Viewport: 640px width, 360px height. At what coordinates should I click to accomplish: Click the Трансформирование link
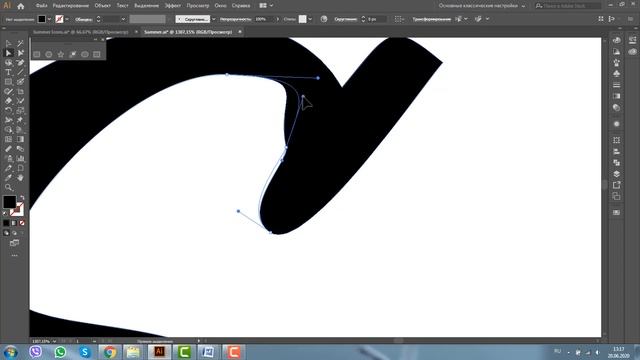[x=431, y=19]
